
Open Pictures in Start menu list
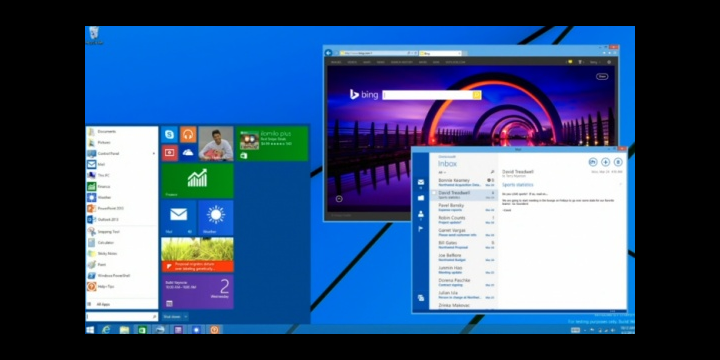tap(122, 142)
